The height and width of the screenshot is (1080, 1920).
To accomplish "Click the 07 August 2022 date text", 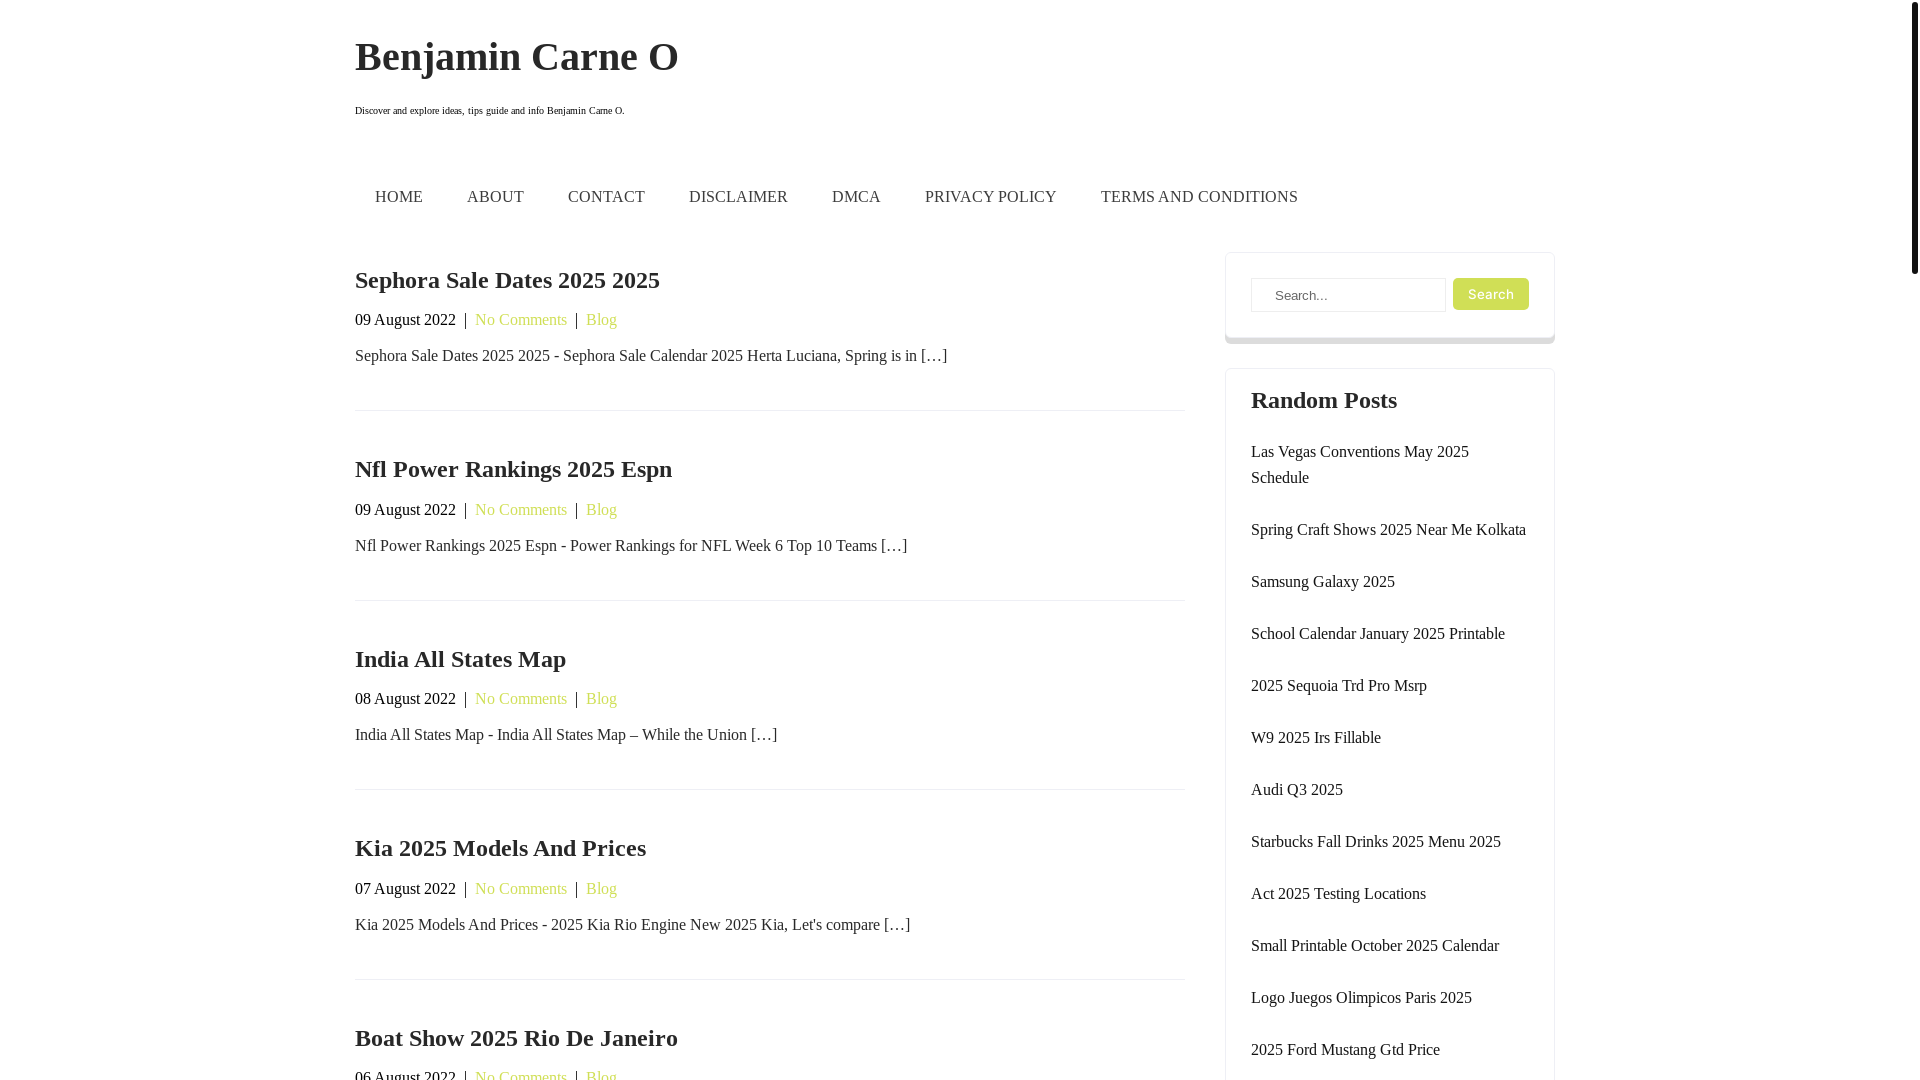I will click(x=405, y=889).
